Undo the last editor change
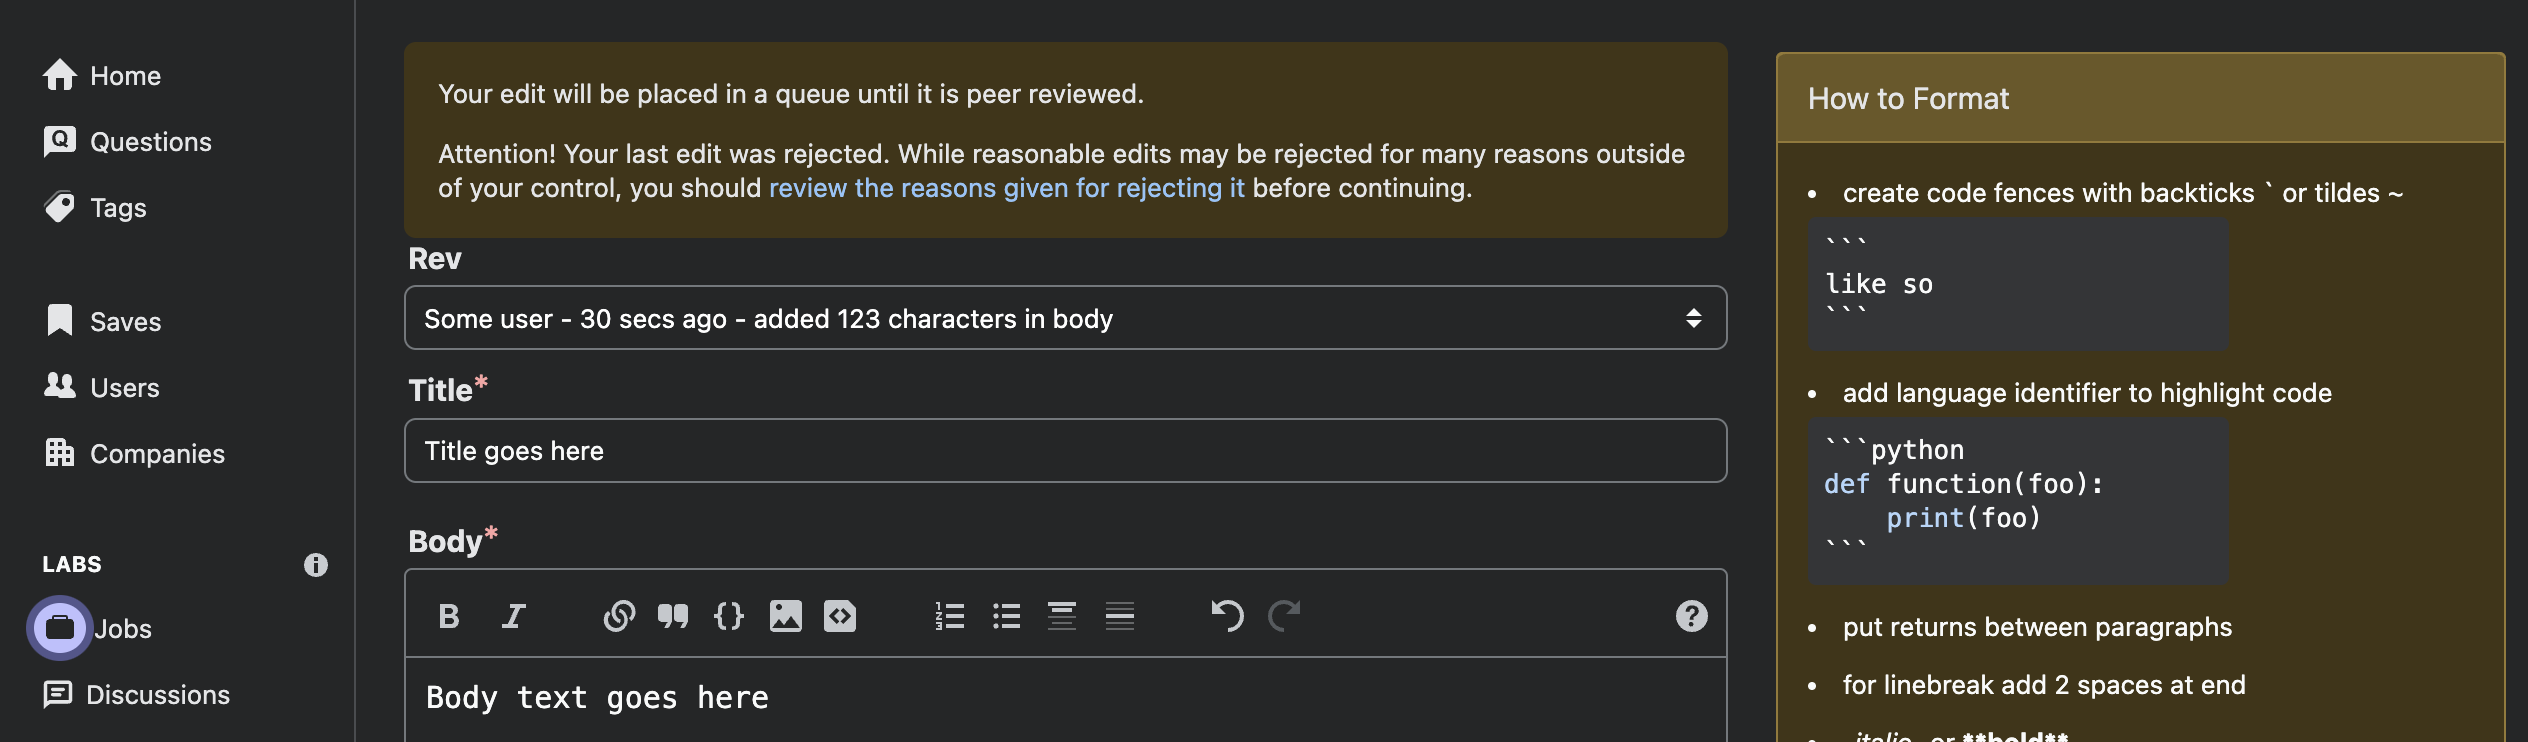This screenshot has height=742, width=2528. pos(1227,616)
